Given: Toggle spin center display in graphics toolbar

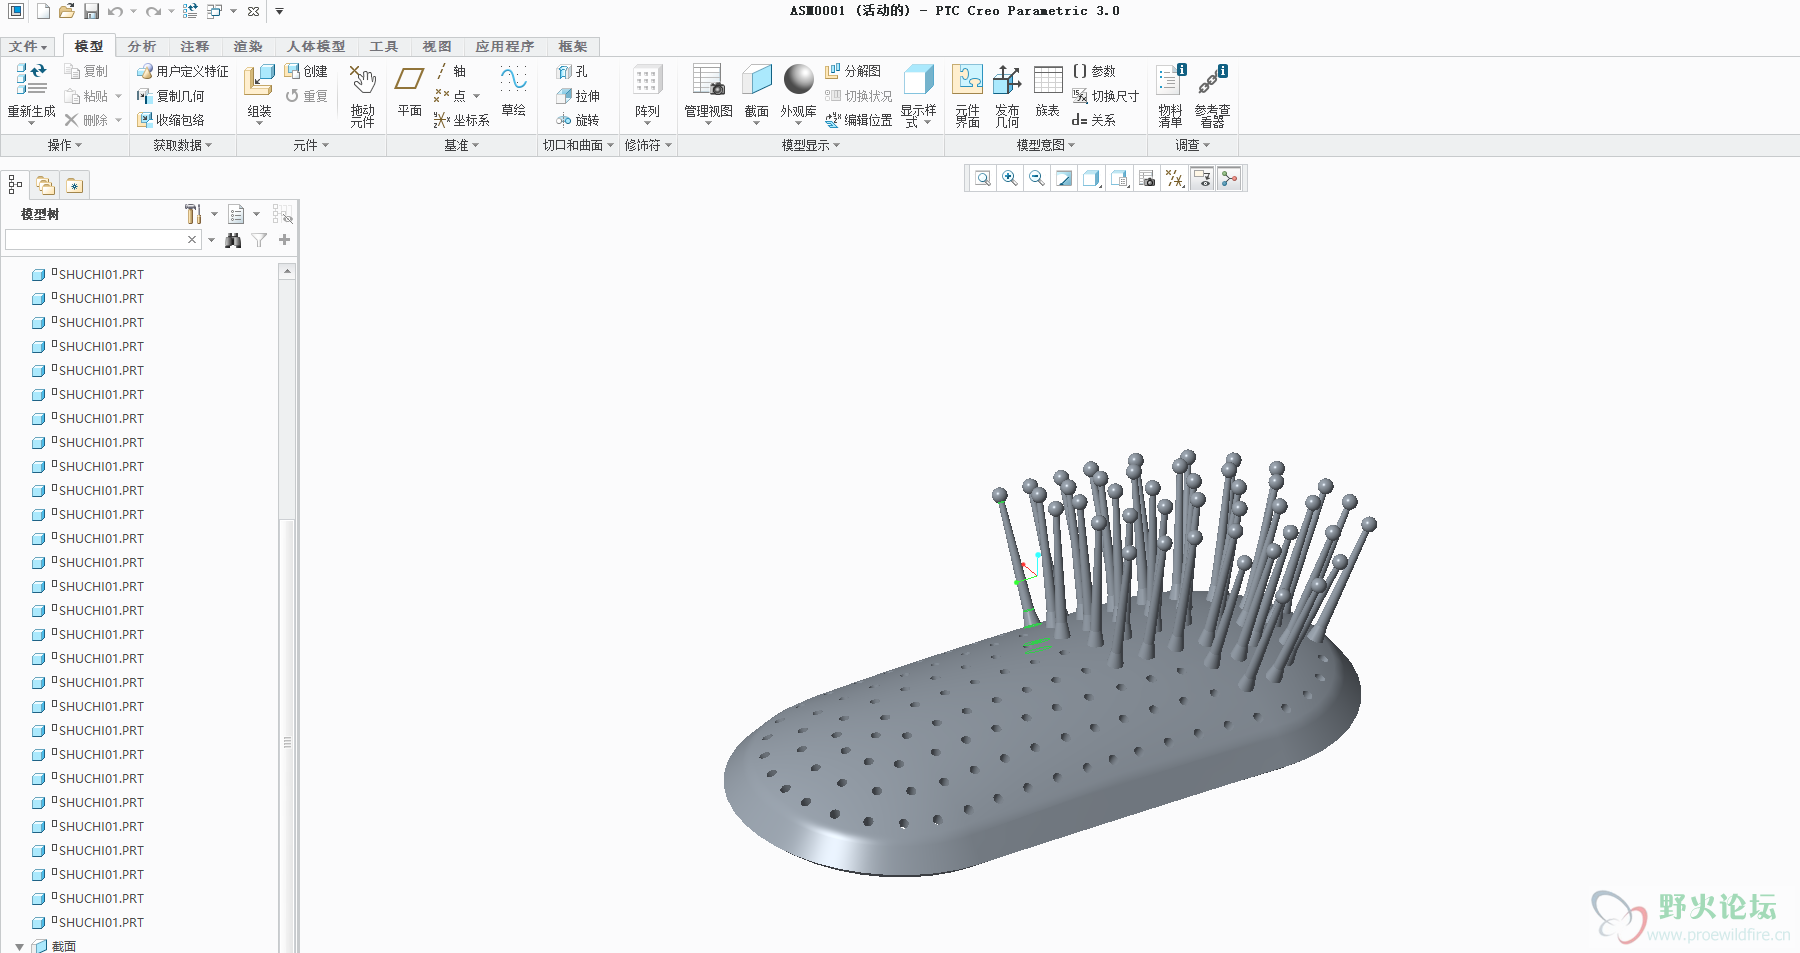Looking at the screenshot, I should 1229,178.
